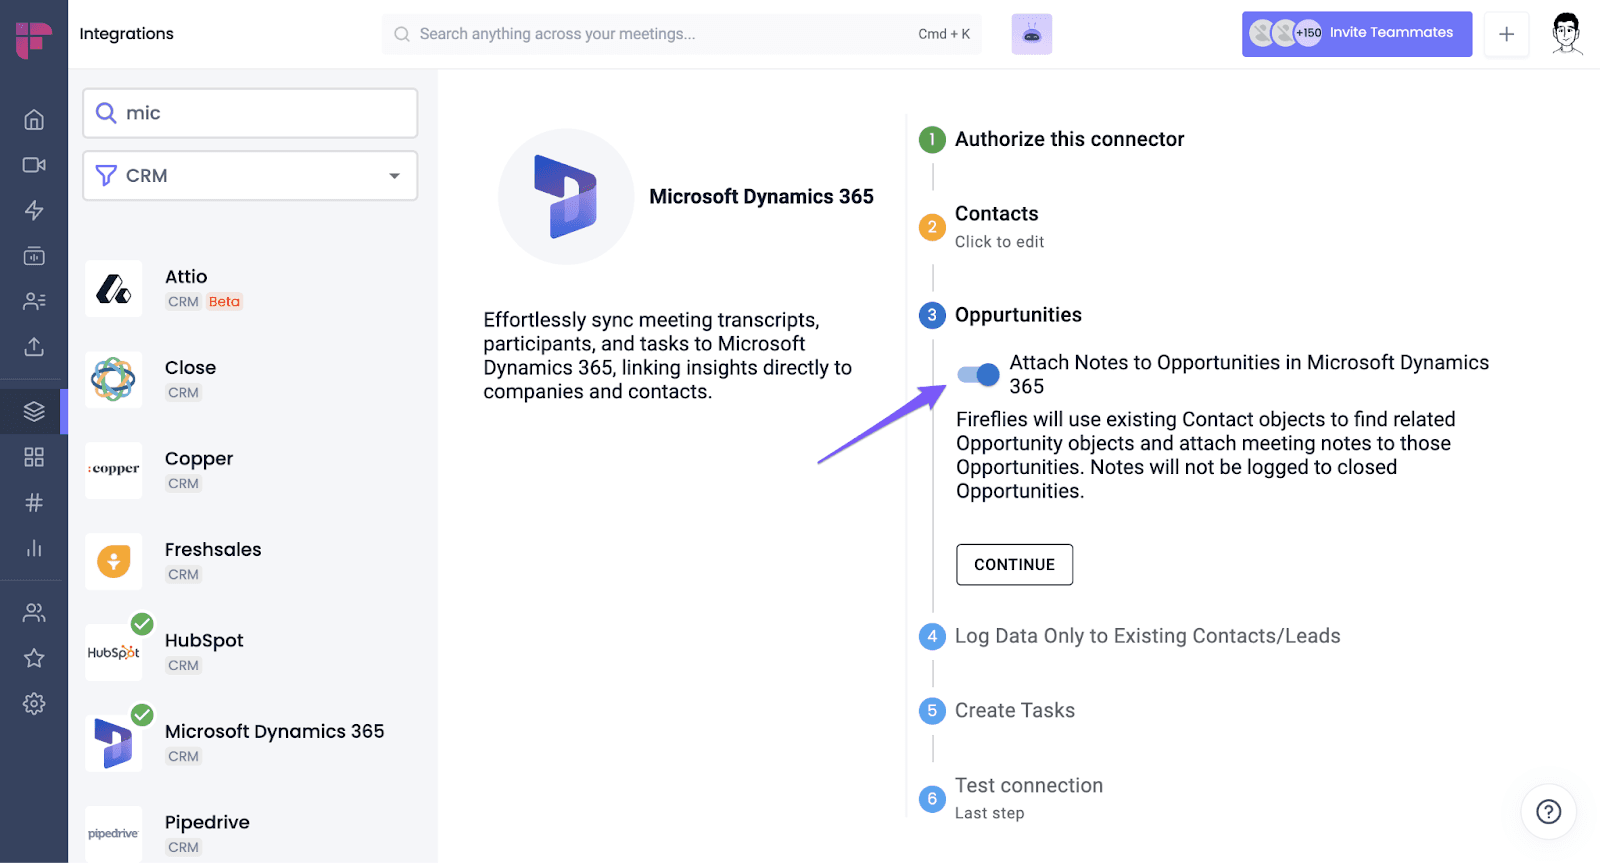The height and width of the screenshot is (863, 1600).
Task: Select Pipedrive in the integrations list
Action: (x=250, y=834)
